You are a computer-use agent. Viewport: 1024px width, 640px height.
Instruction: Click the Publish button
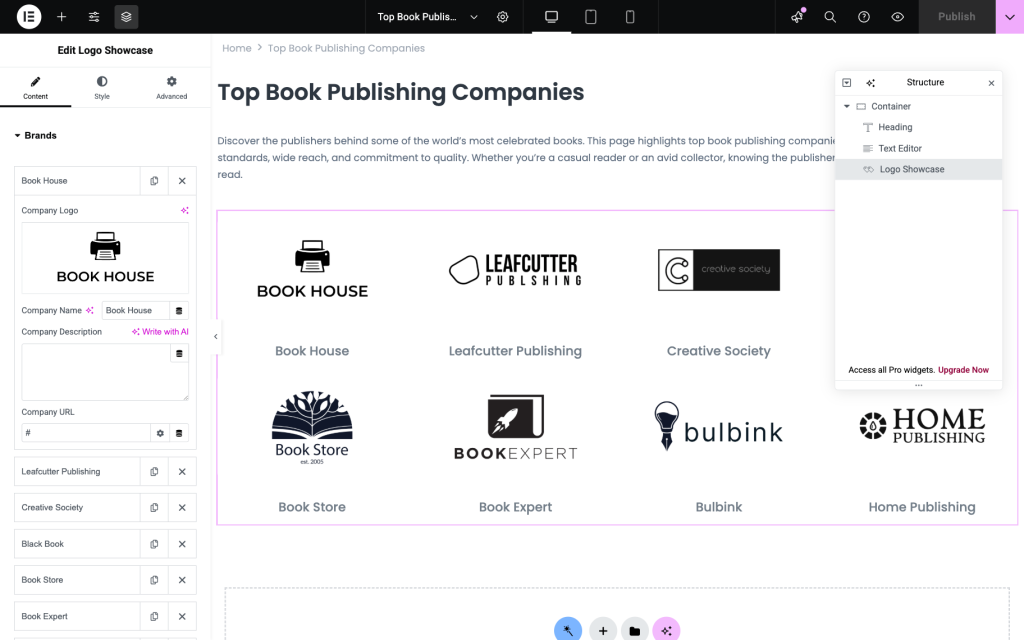[957, 17]
